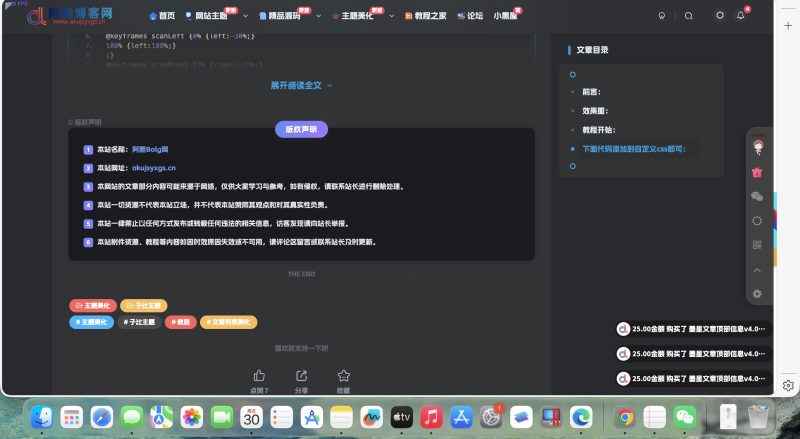The image size is (800, 439).
Task: Click the browser sidebar settings gear
Action: (x=788, y=385)
